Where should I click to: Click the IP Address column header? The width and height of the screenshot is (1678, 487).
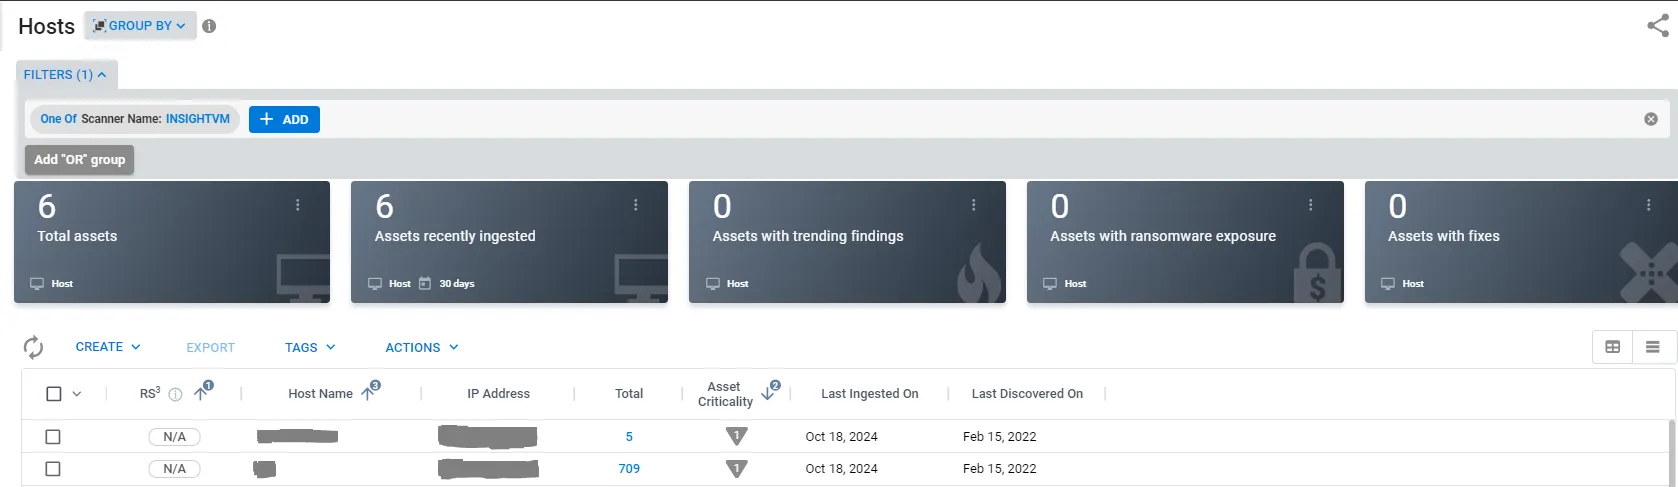tap(498, 394)
